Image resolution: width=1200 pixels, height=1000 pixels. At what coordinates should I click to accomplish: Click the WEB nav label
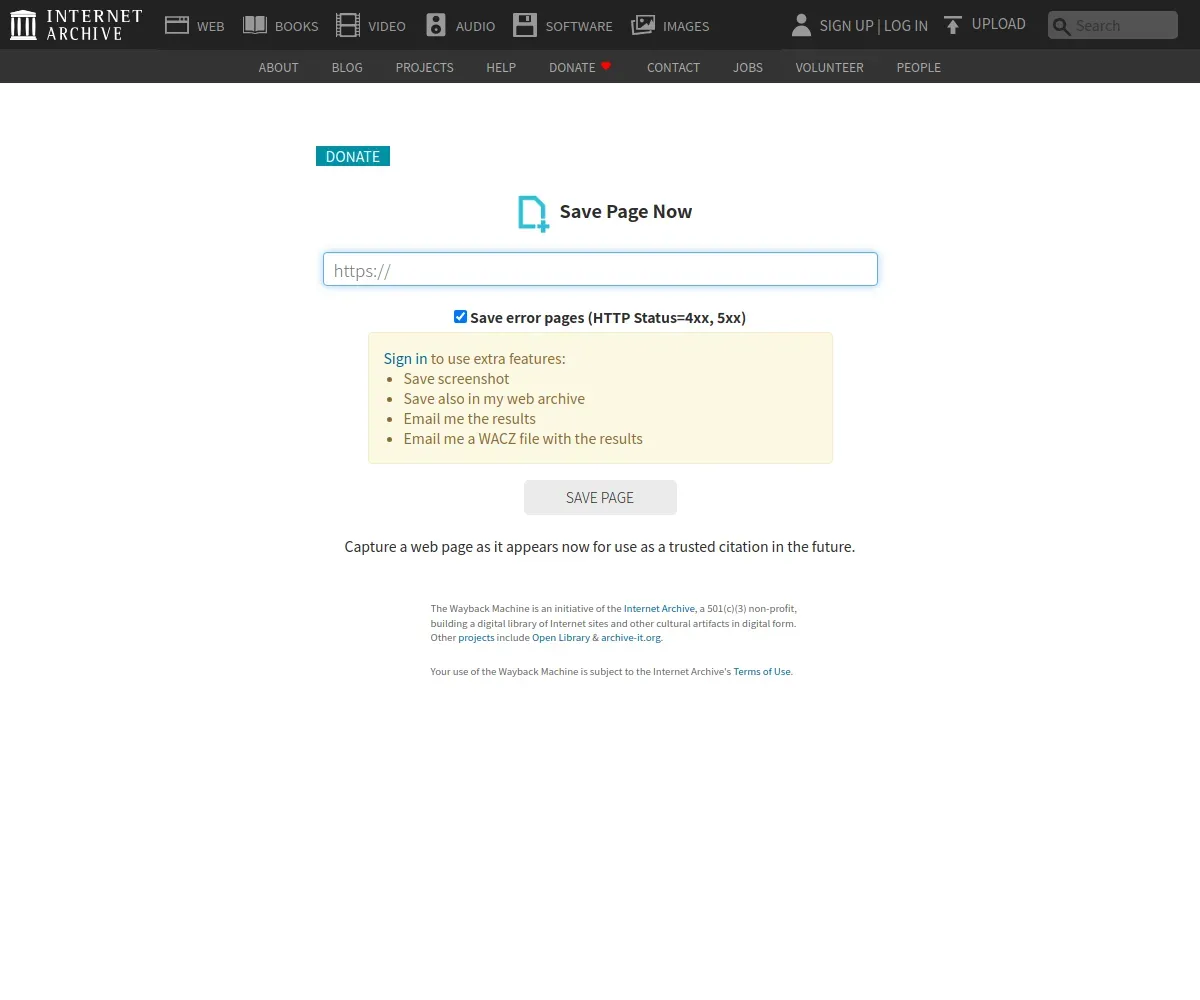point(211,26)
